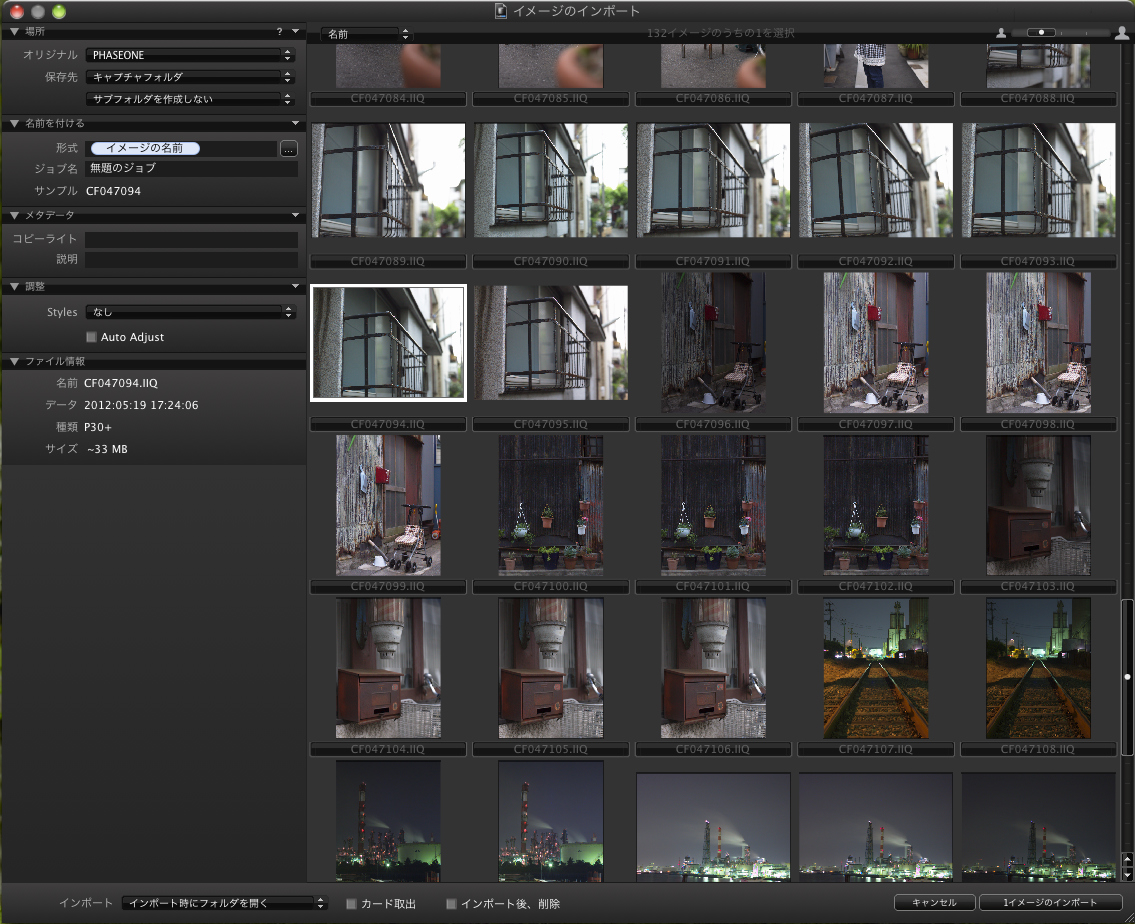Select thumbnail CF047090.IIQ

(x=551, y=180)
